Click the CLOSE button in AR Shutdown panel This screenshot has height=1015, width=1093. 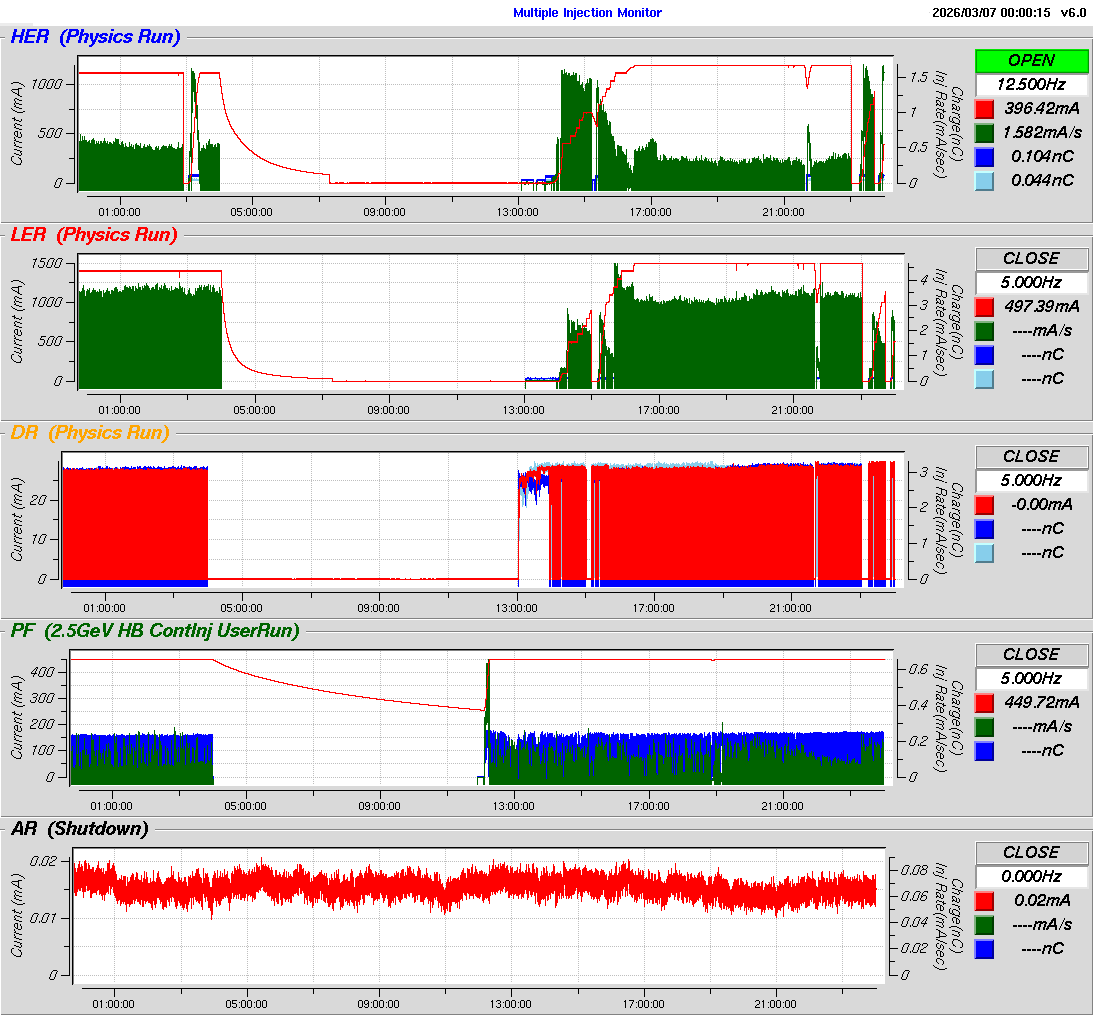[1031, 852]
